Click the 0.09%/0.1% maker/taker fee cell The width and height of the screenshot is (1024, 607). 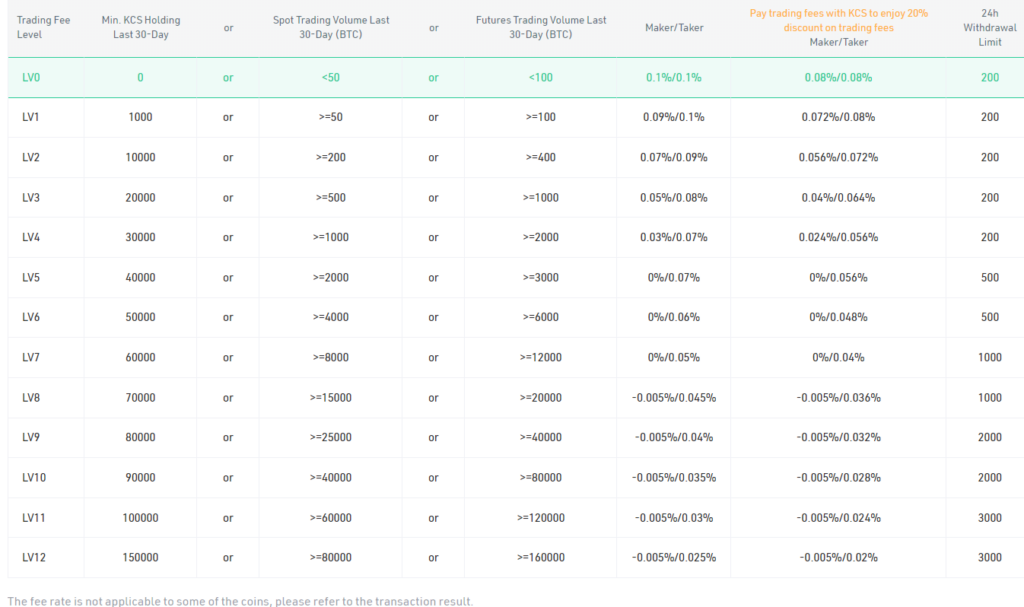click(x=673, y=117)
